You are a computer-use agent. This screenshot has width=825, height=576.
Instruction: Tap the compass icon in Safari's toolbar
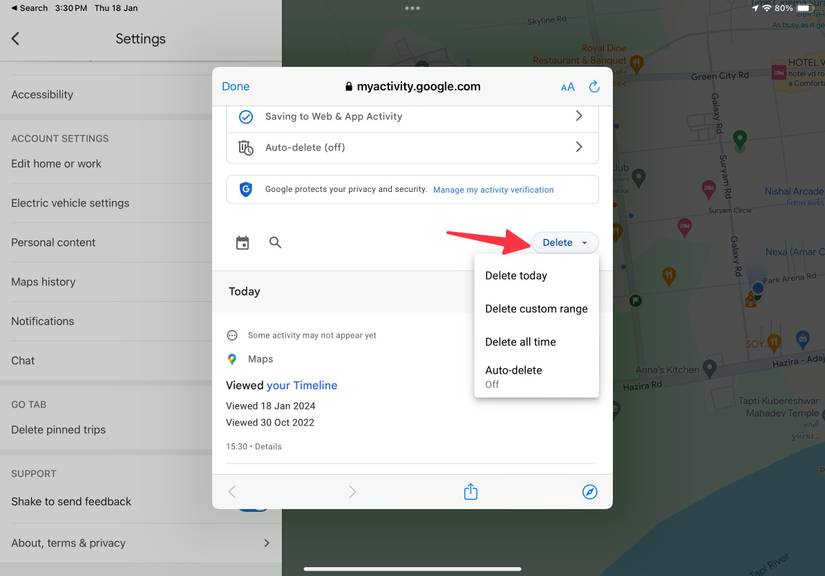tap(589, 491)
